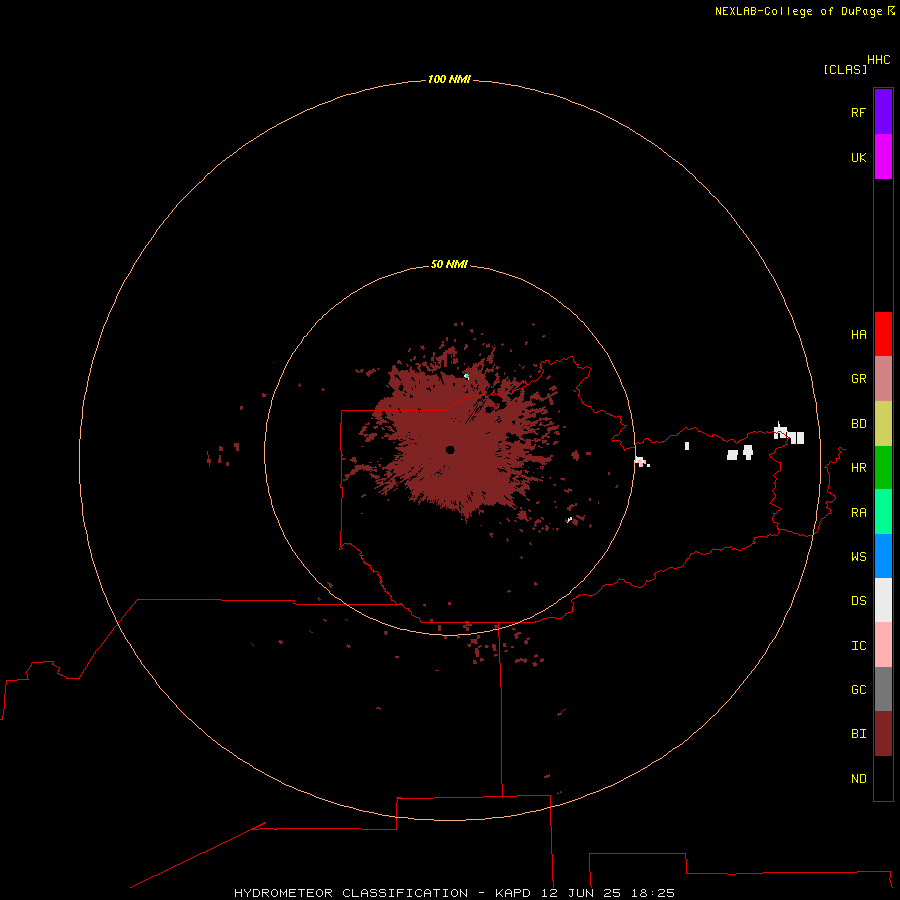Select the GC gray legend swatch
The width and height of the screenshot is (900, 900).
883,689
